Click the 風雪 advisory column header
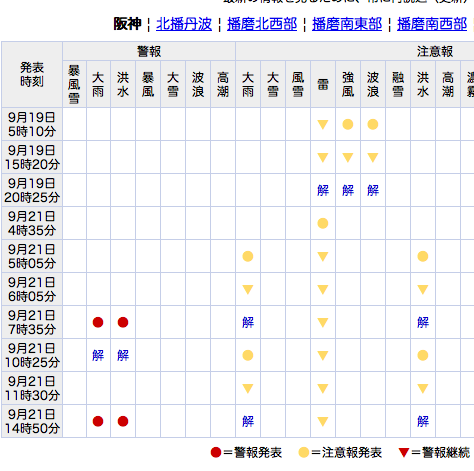Viewport: 474px width, 471px height. [x=298, y=84]
